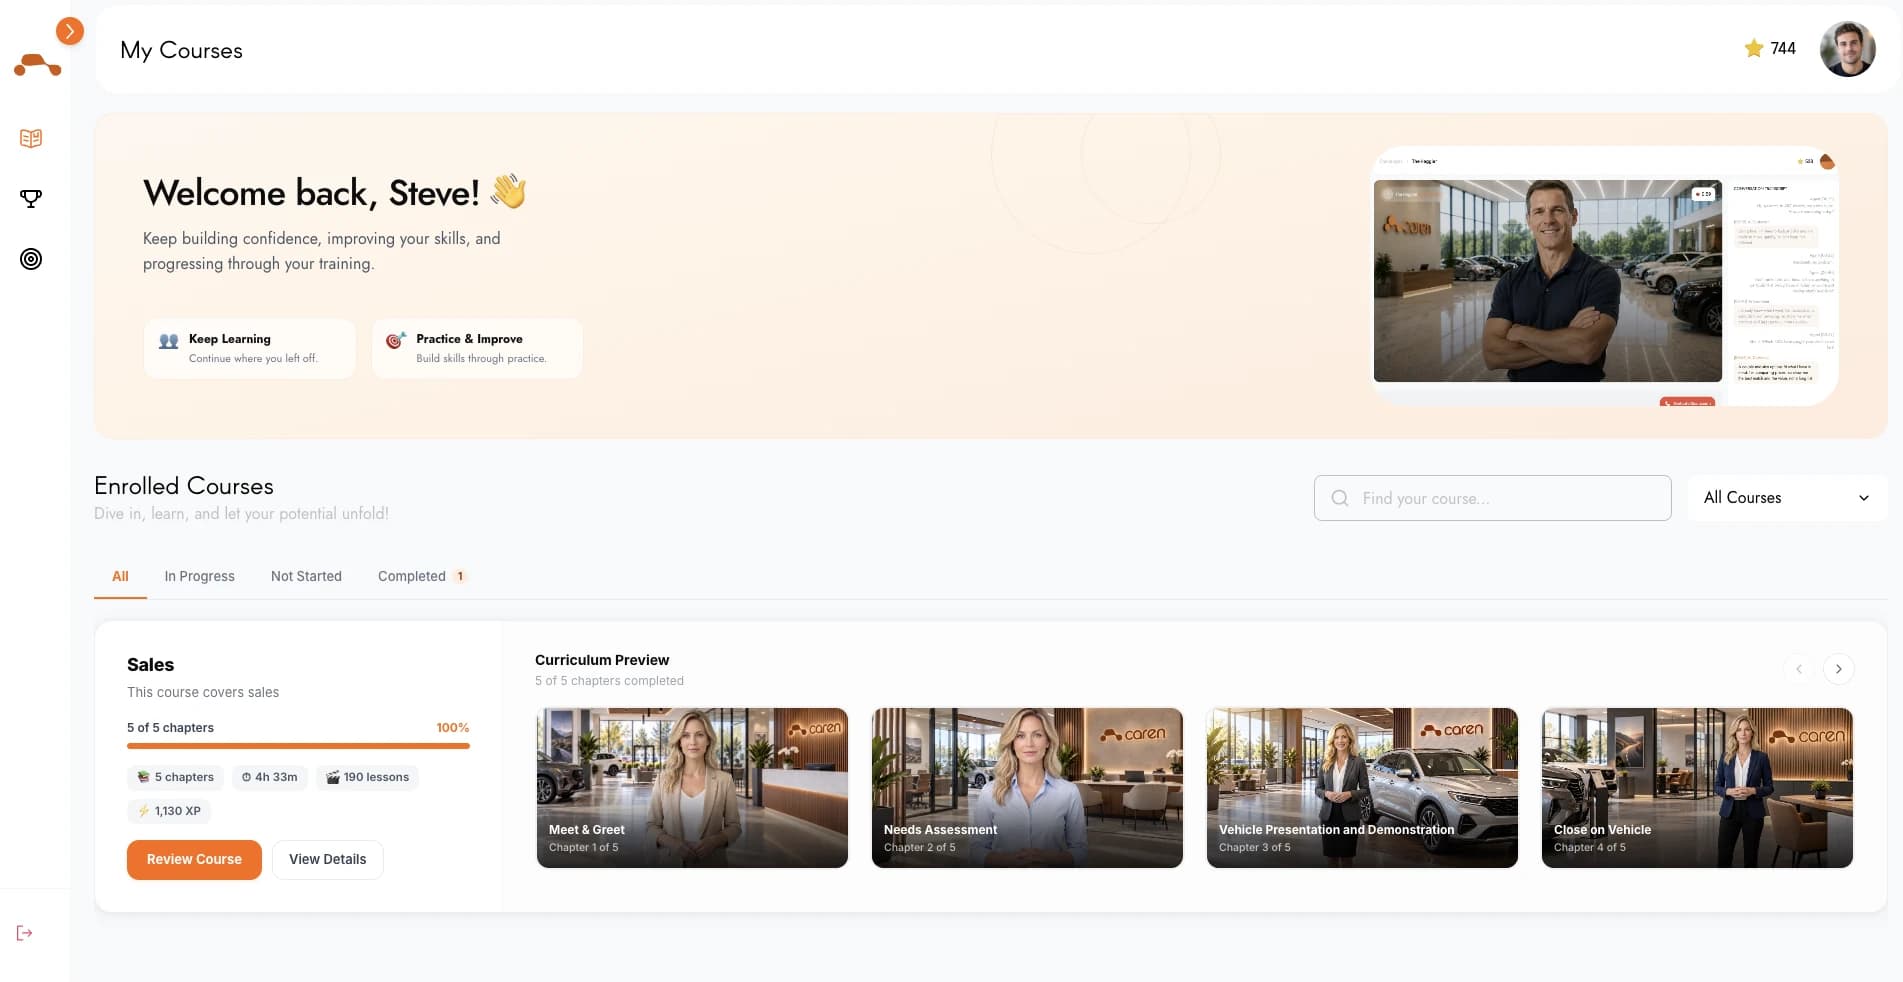Click the Caren car logo in sidebar

[37, 65]
